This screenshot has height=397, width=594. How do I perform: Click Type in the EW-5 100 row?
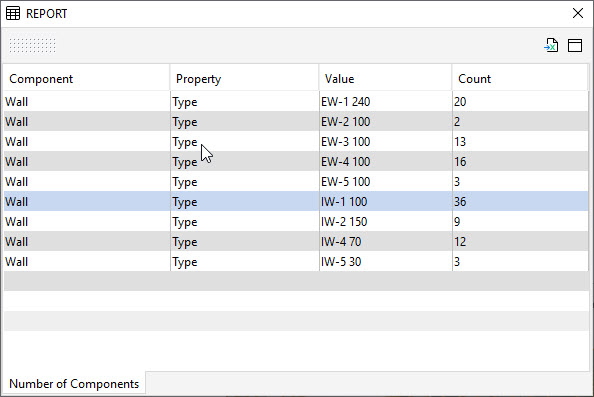pos(185,182)
